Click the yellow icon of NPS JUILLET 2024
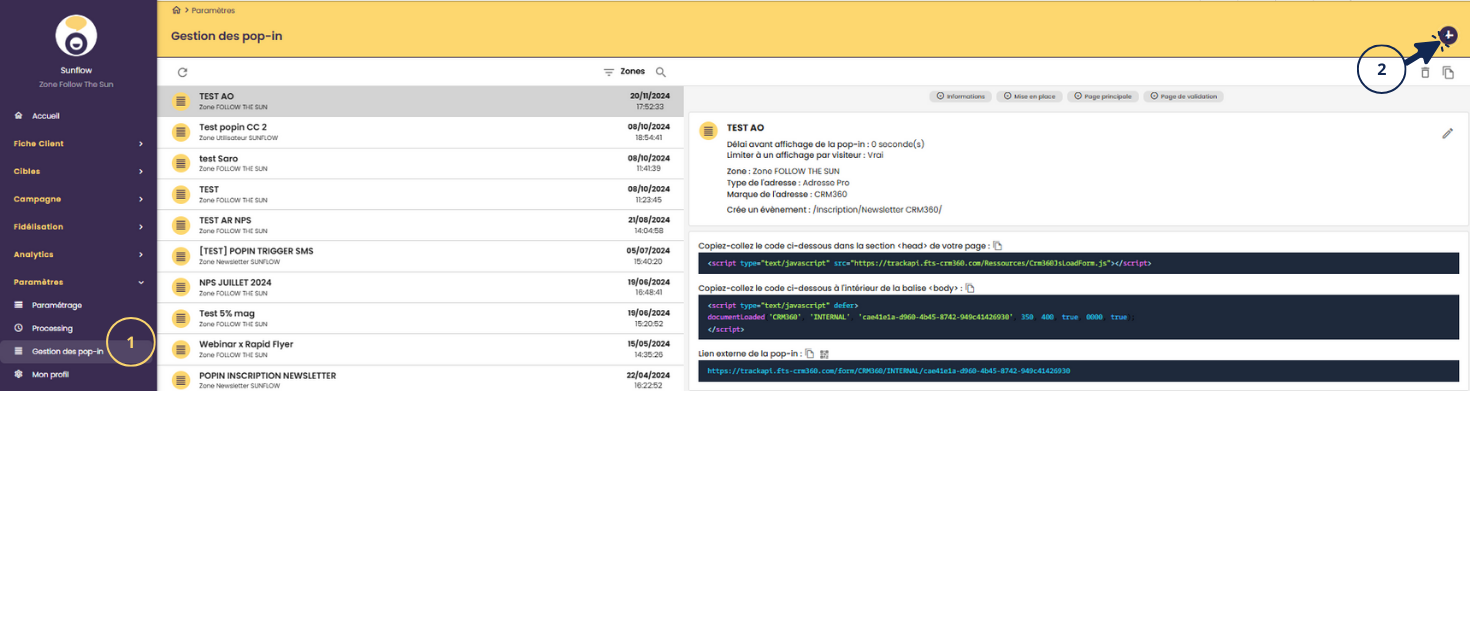The image size is (1470, 634). [181, 287]
